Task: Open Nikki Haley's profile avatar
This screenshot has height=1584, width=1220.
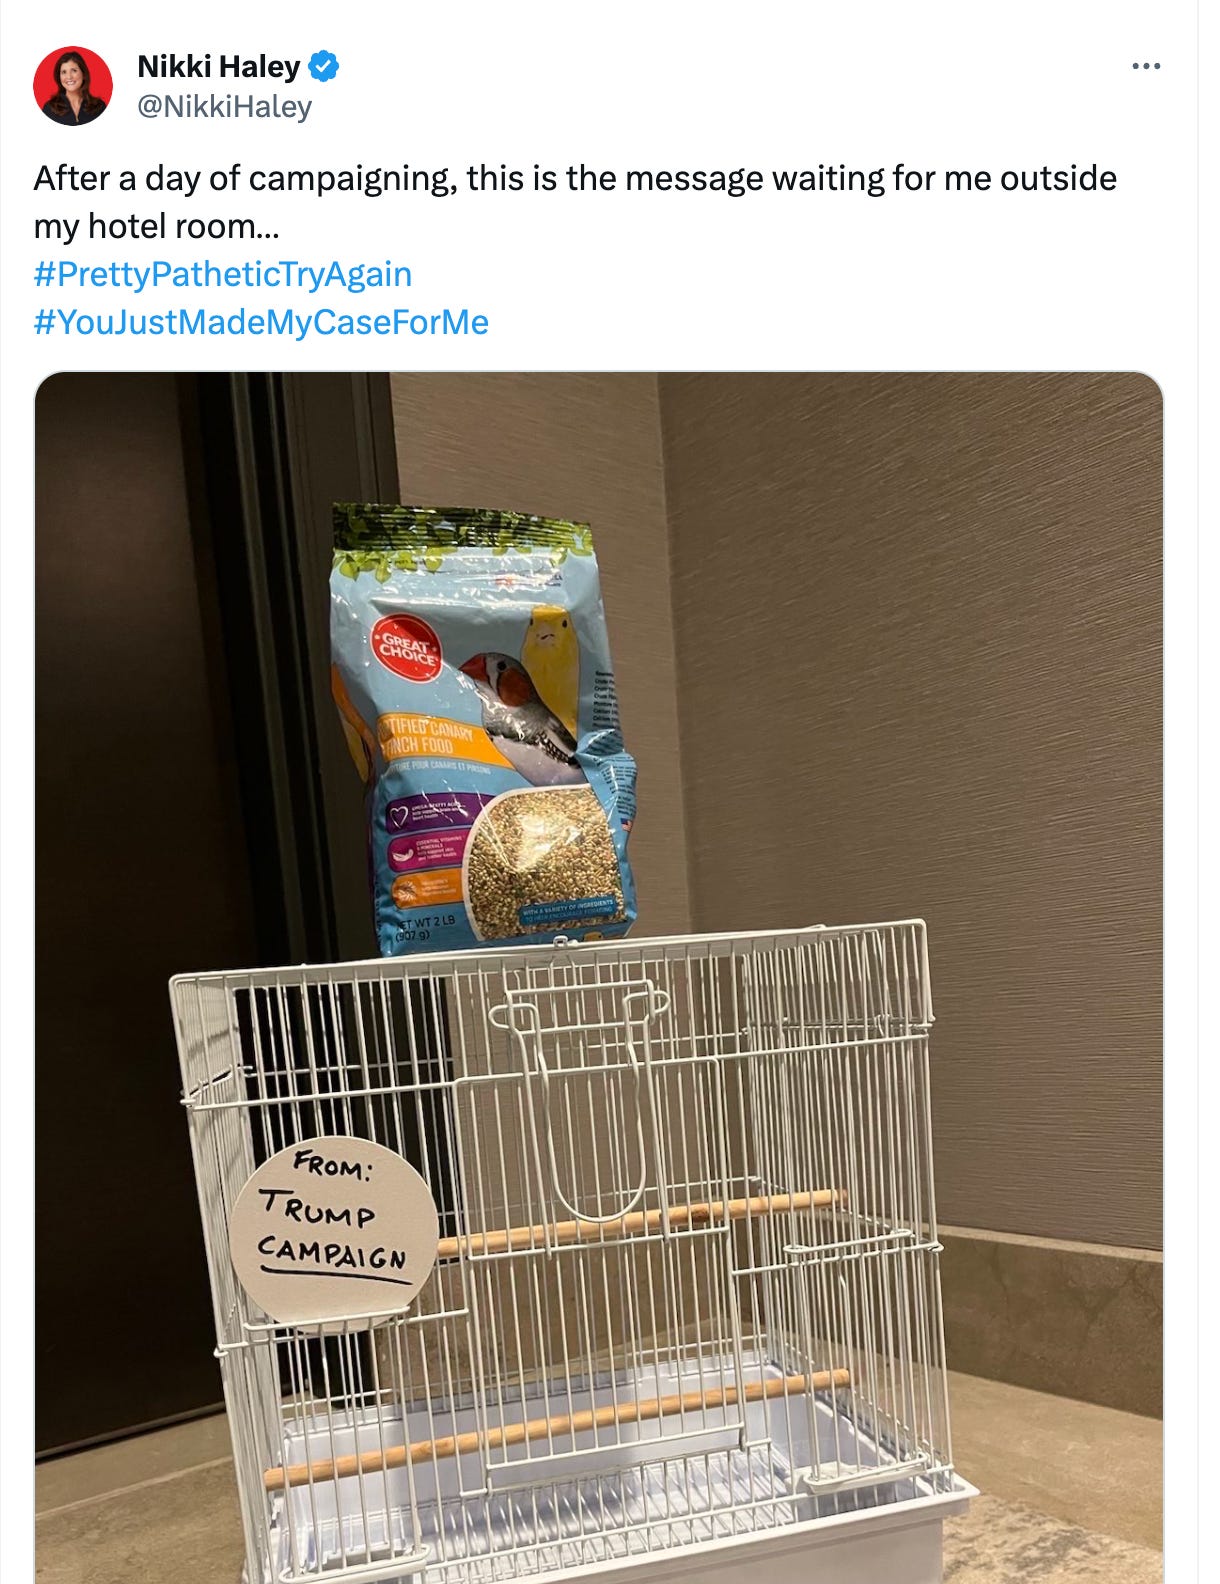Action: click(x=73, y=85)
